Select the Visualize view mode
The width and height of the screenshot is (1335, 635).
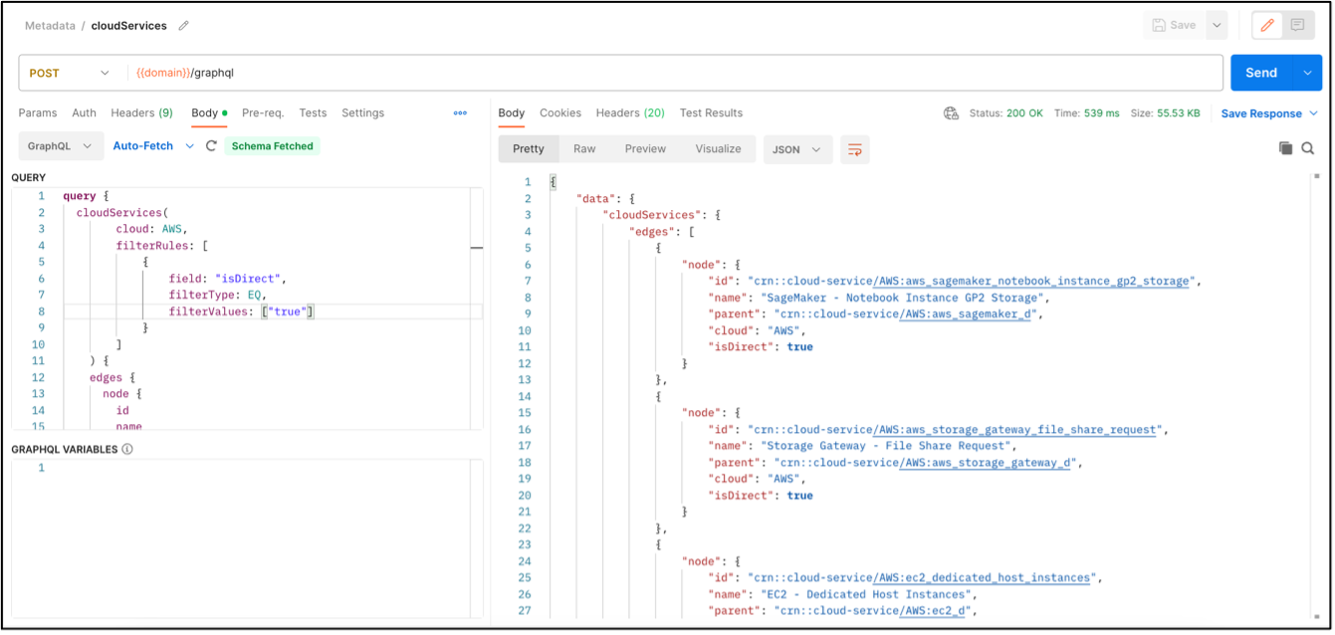pyautogui.click(x=718, y=149)
